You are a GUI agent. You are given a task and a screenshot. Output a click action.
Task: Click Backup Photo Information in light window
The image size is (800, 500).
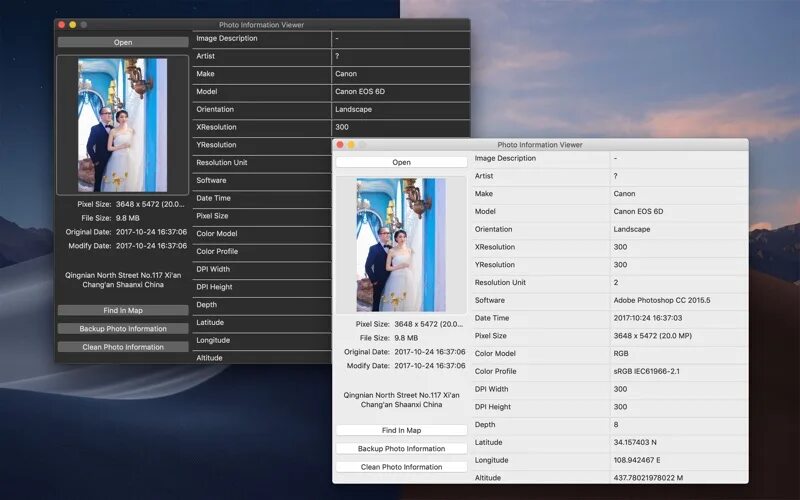pyautogui.click(x=401, y=448)
